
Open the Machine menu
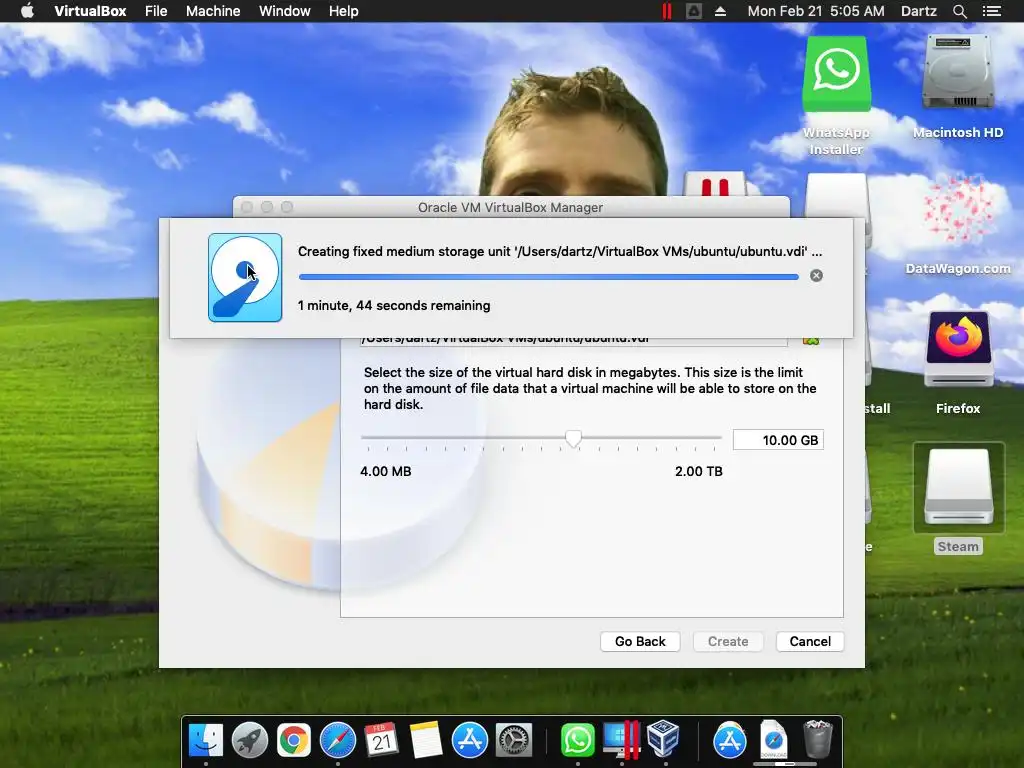click(213, 11)
